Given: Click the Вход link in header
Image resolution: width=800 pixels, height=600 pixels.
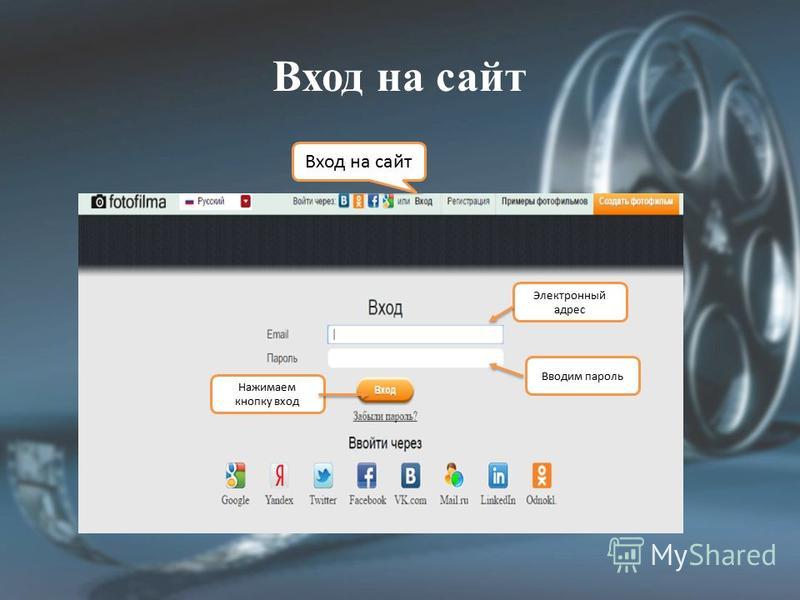Looking at the screenshot, I should coord(423,202).
